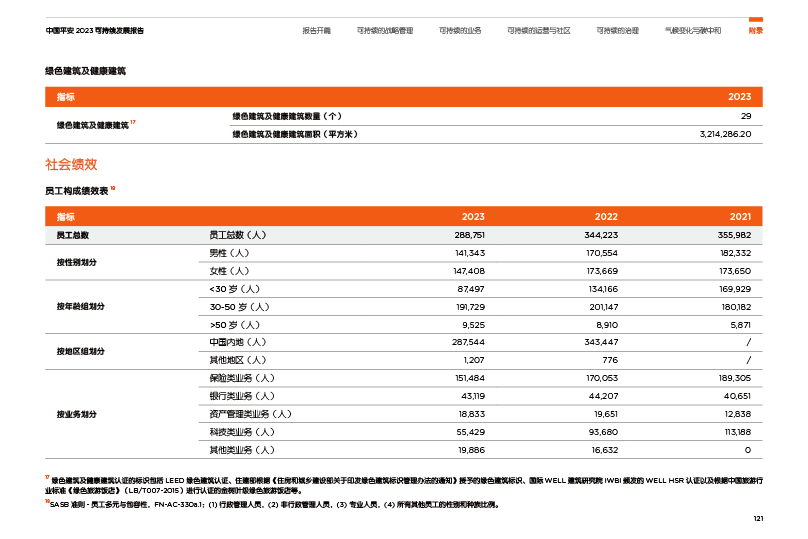Click the 2022 total employees value 344,223
808x539 pixels.
[601, 235]
